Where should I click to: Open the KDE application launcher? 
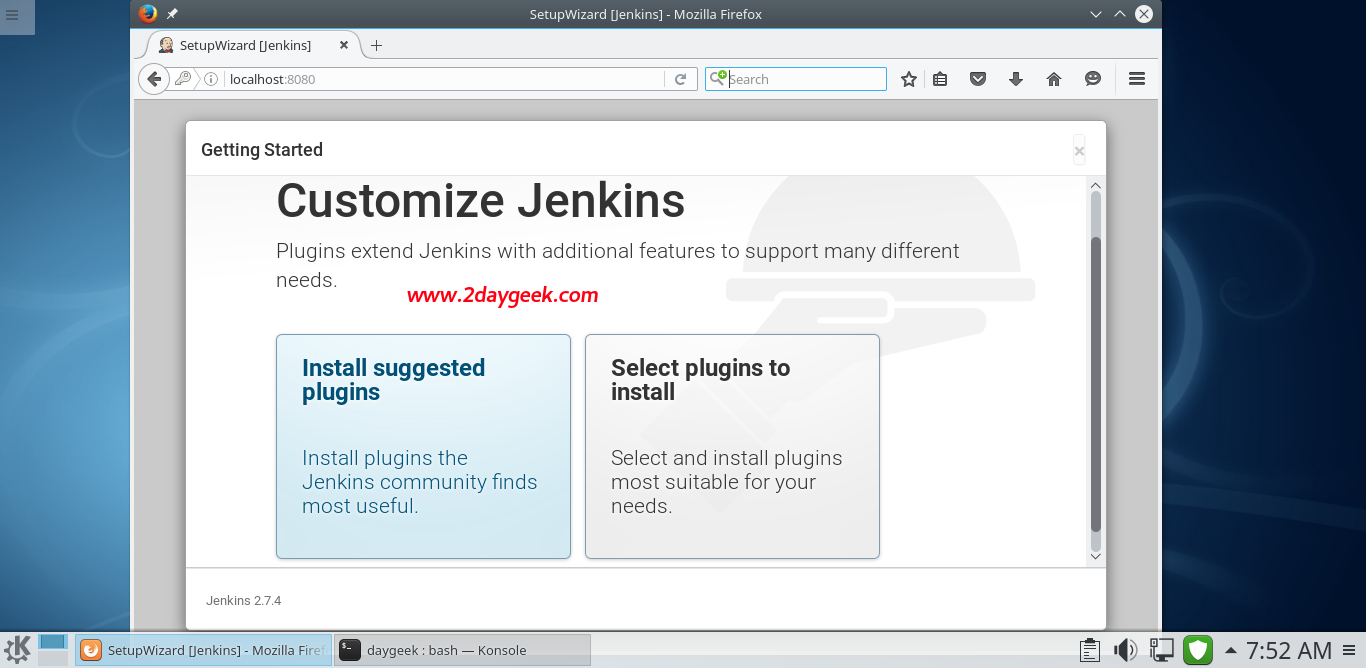click(18, 650)
